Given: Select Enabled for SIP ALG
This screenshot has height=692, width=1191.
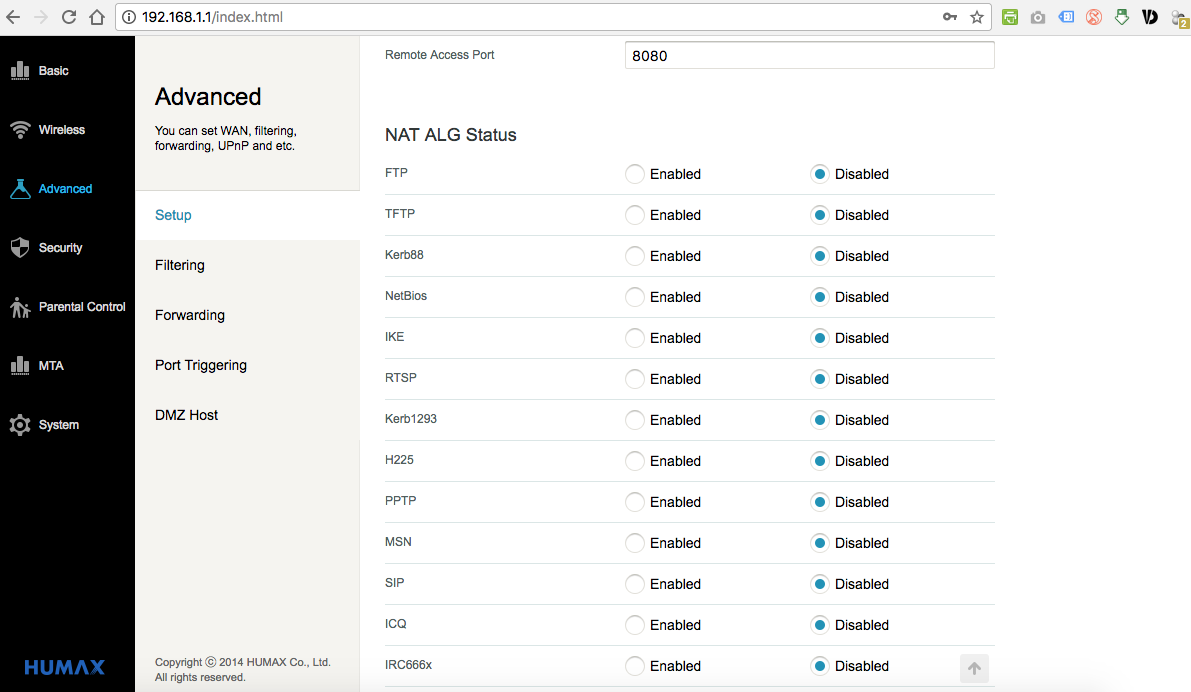Looking at the screenshot, I should [635, 584].
